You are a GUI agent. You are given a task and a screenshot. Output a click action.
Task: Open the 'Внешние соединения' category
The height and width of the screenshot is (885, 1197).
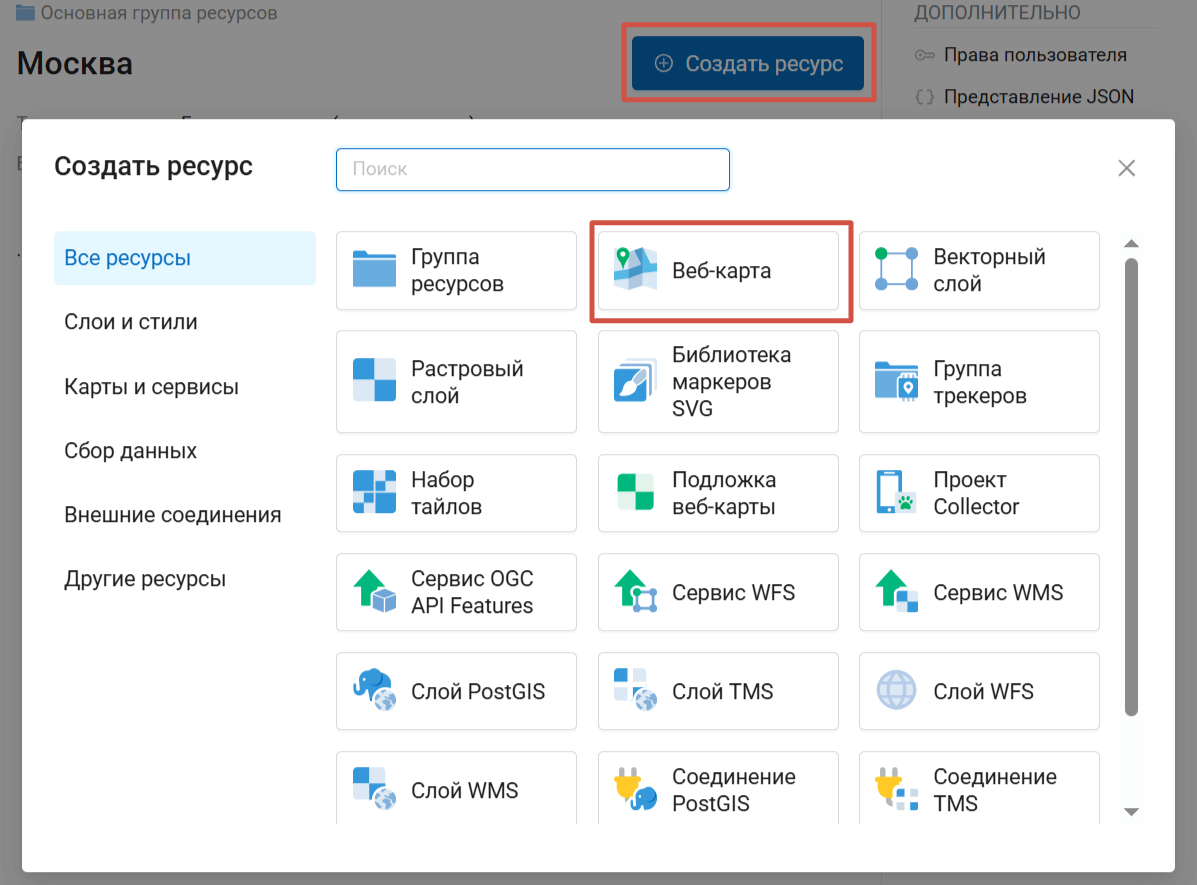(x=172, y=515)
